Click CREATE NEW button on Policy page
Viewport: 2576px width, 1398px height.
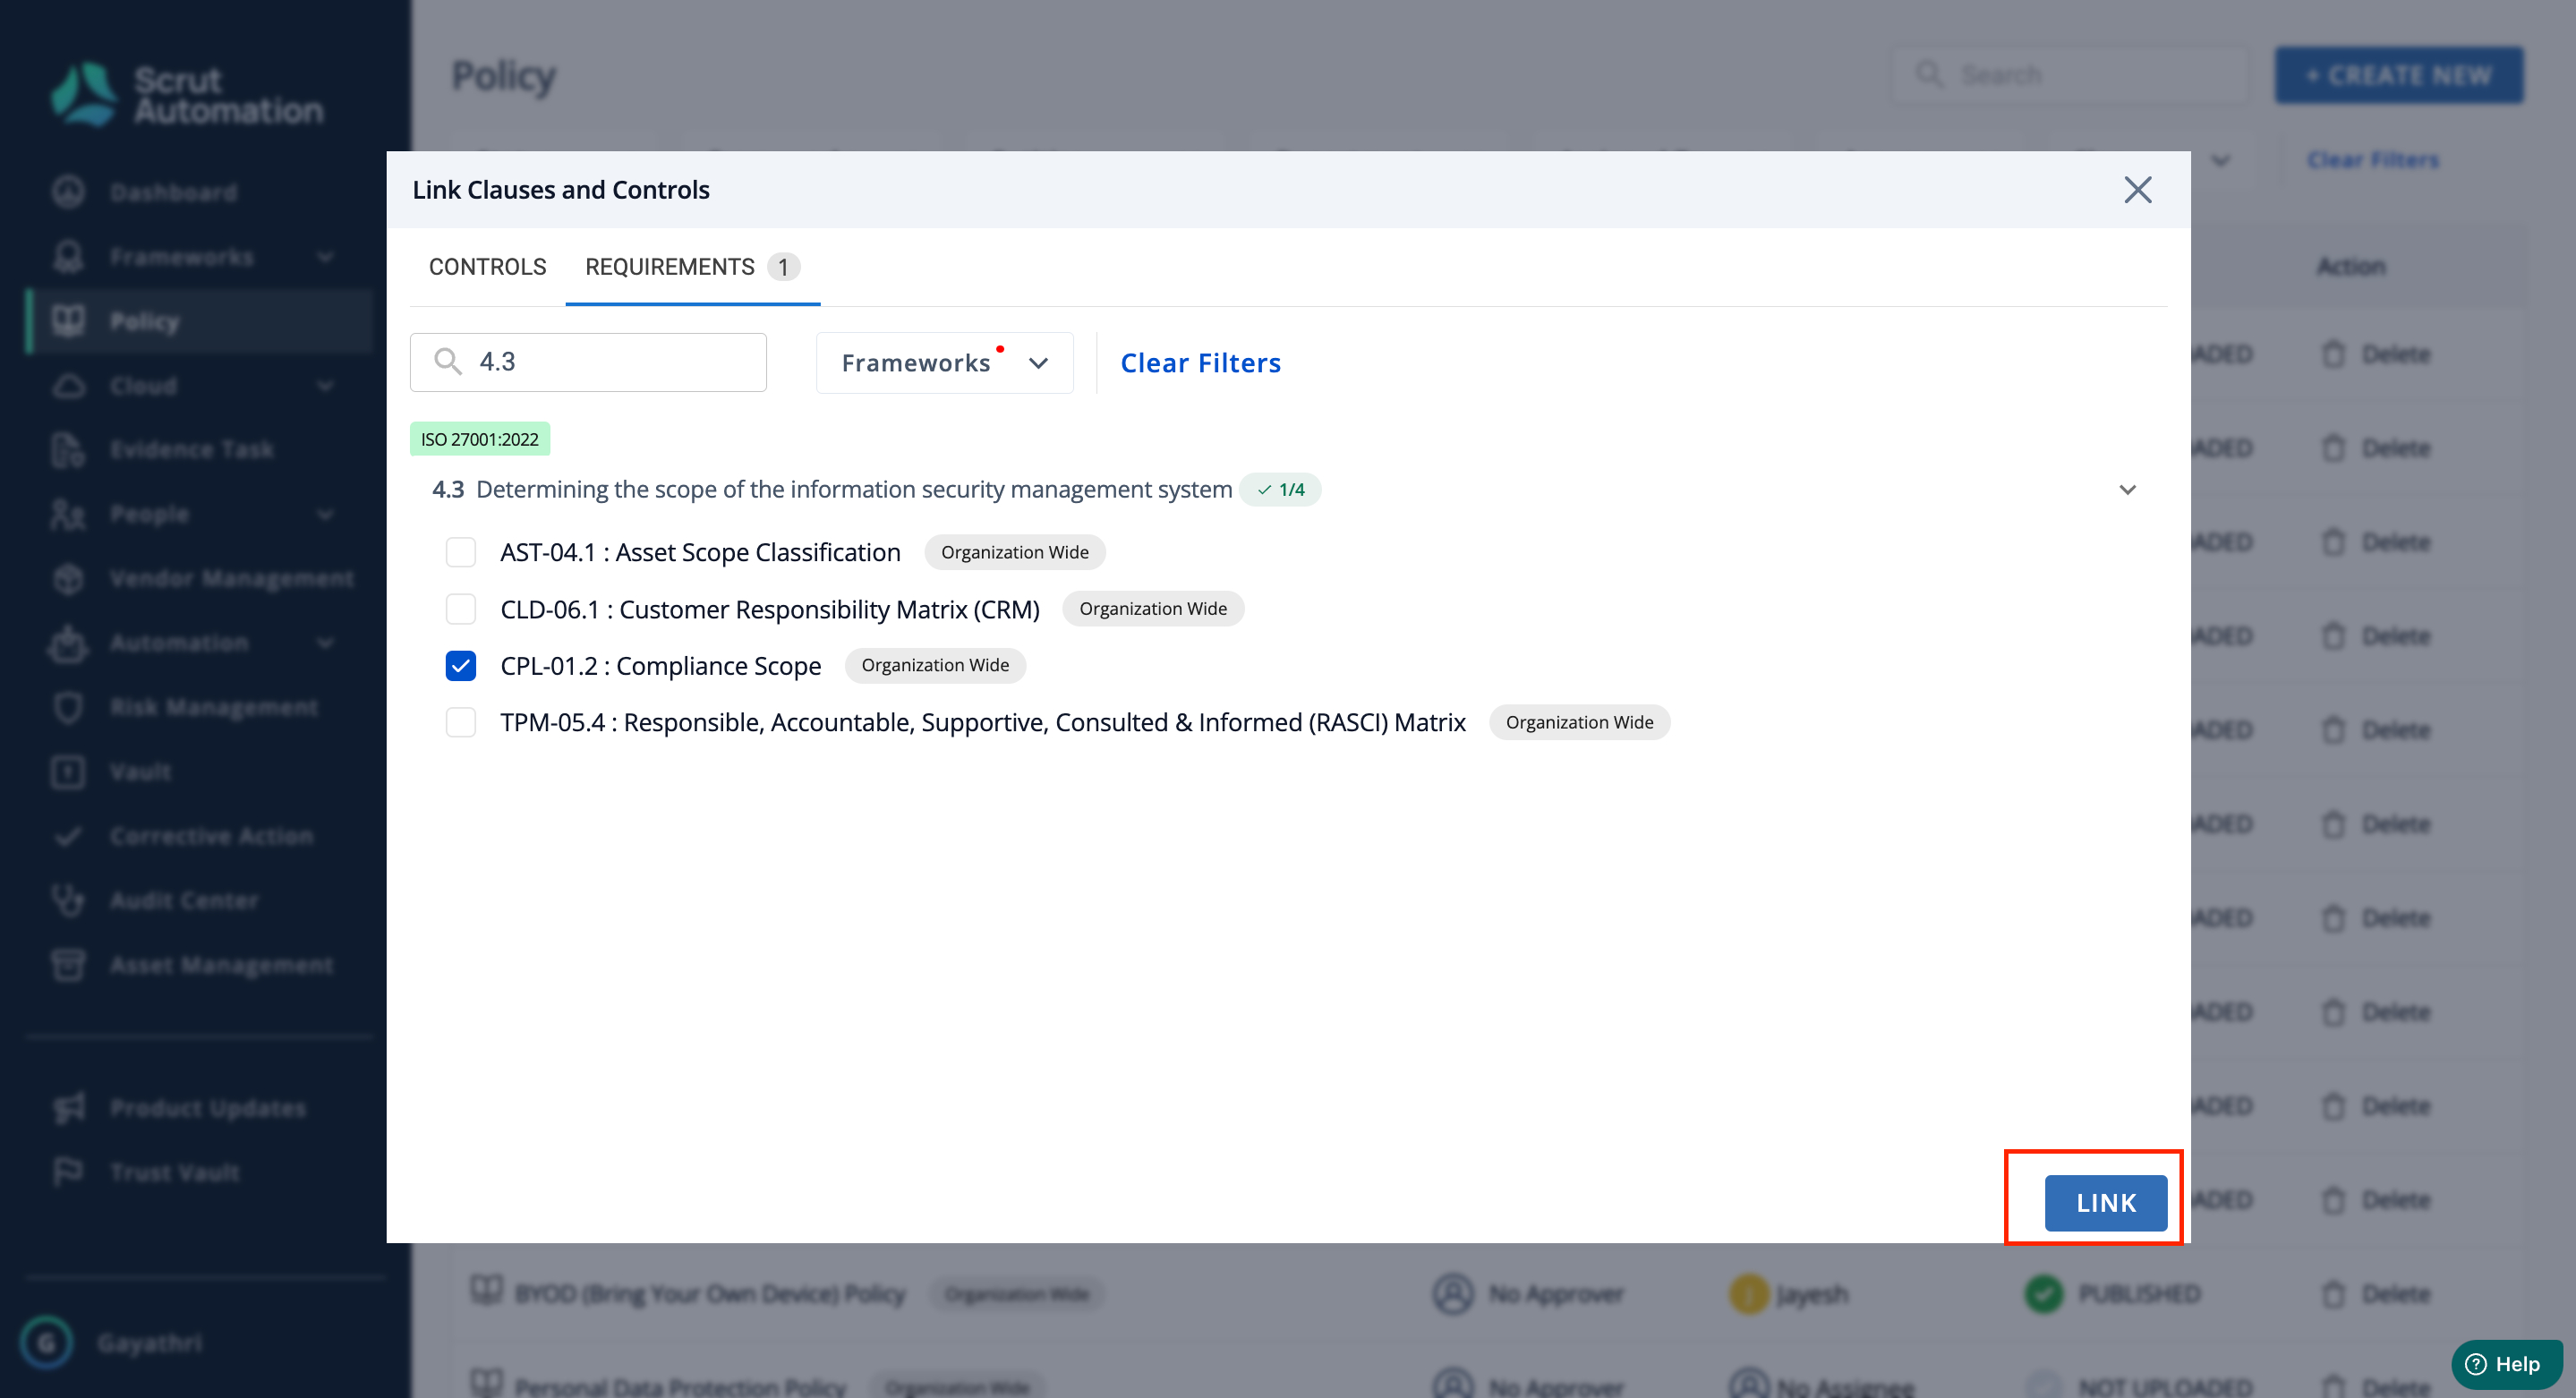[x=2398, y=75]
